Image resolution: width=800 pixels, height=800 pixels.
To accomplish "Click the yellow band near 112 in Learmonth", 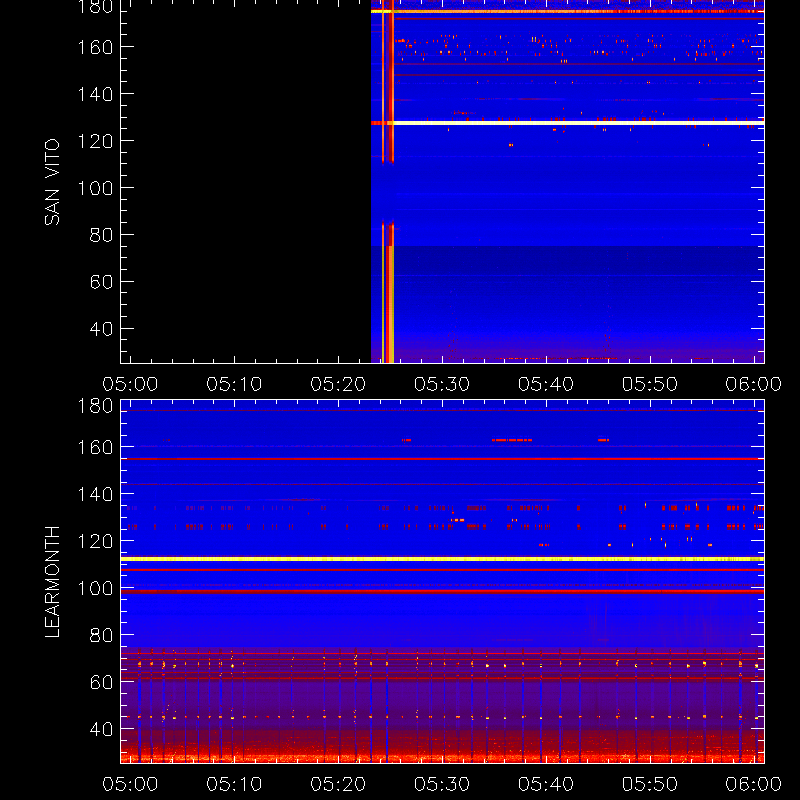I will [442, 559].
